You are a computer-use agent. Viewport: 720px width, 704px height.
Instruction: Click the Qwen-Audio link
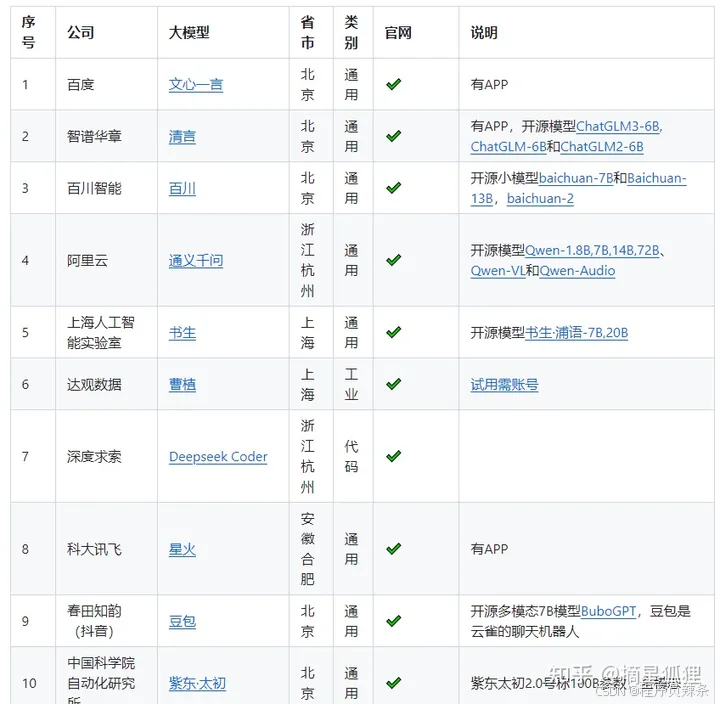577,271
